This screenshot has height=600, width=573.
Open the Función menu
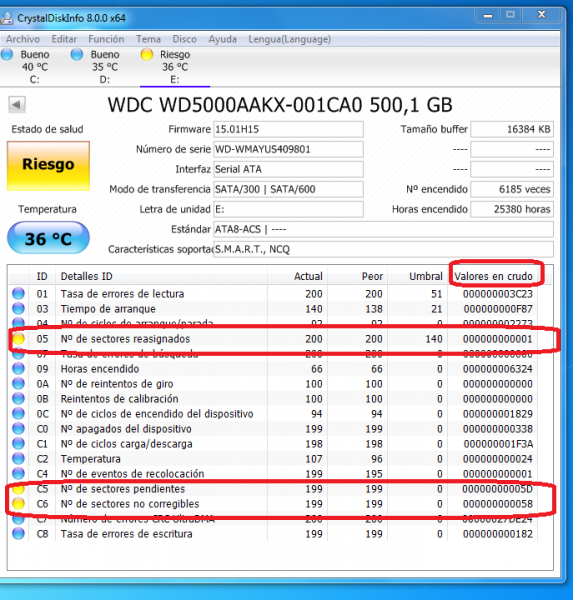[106, 39]
